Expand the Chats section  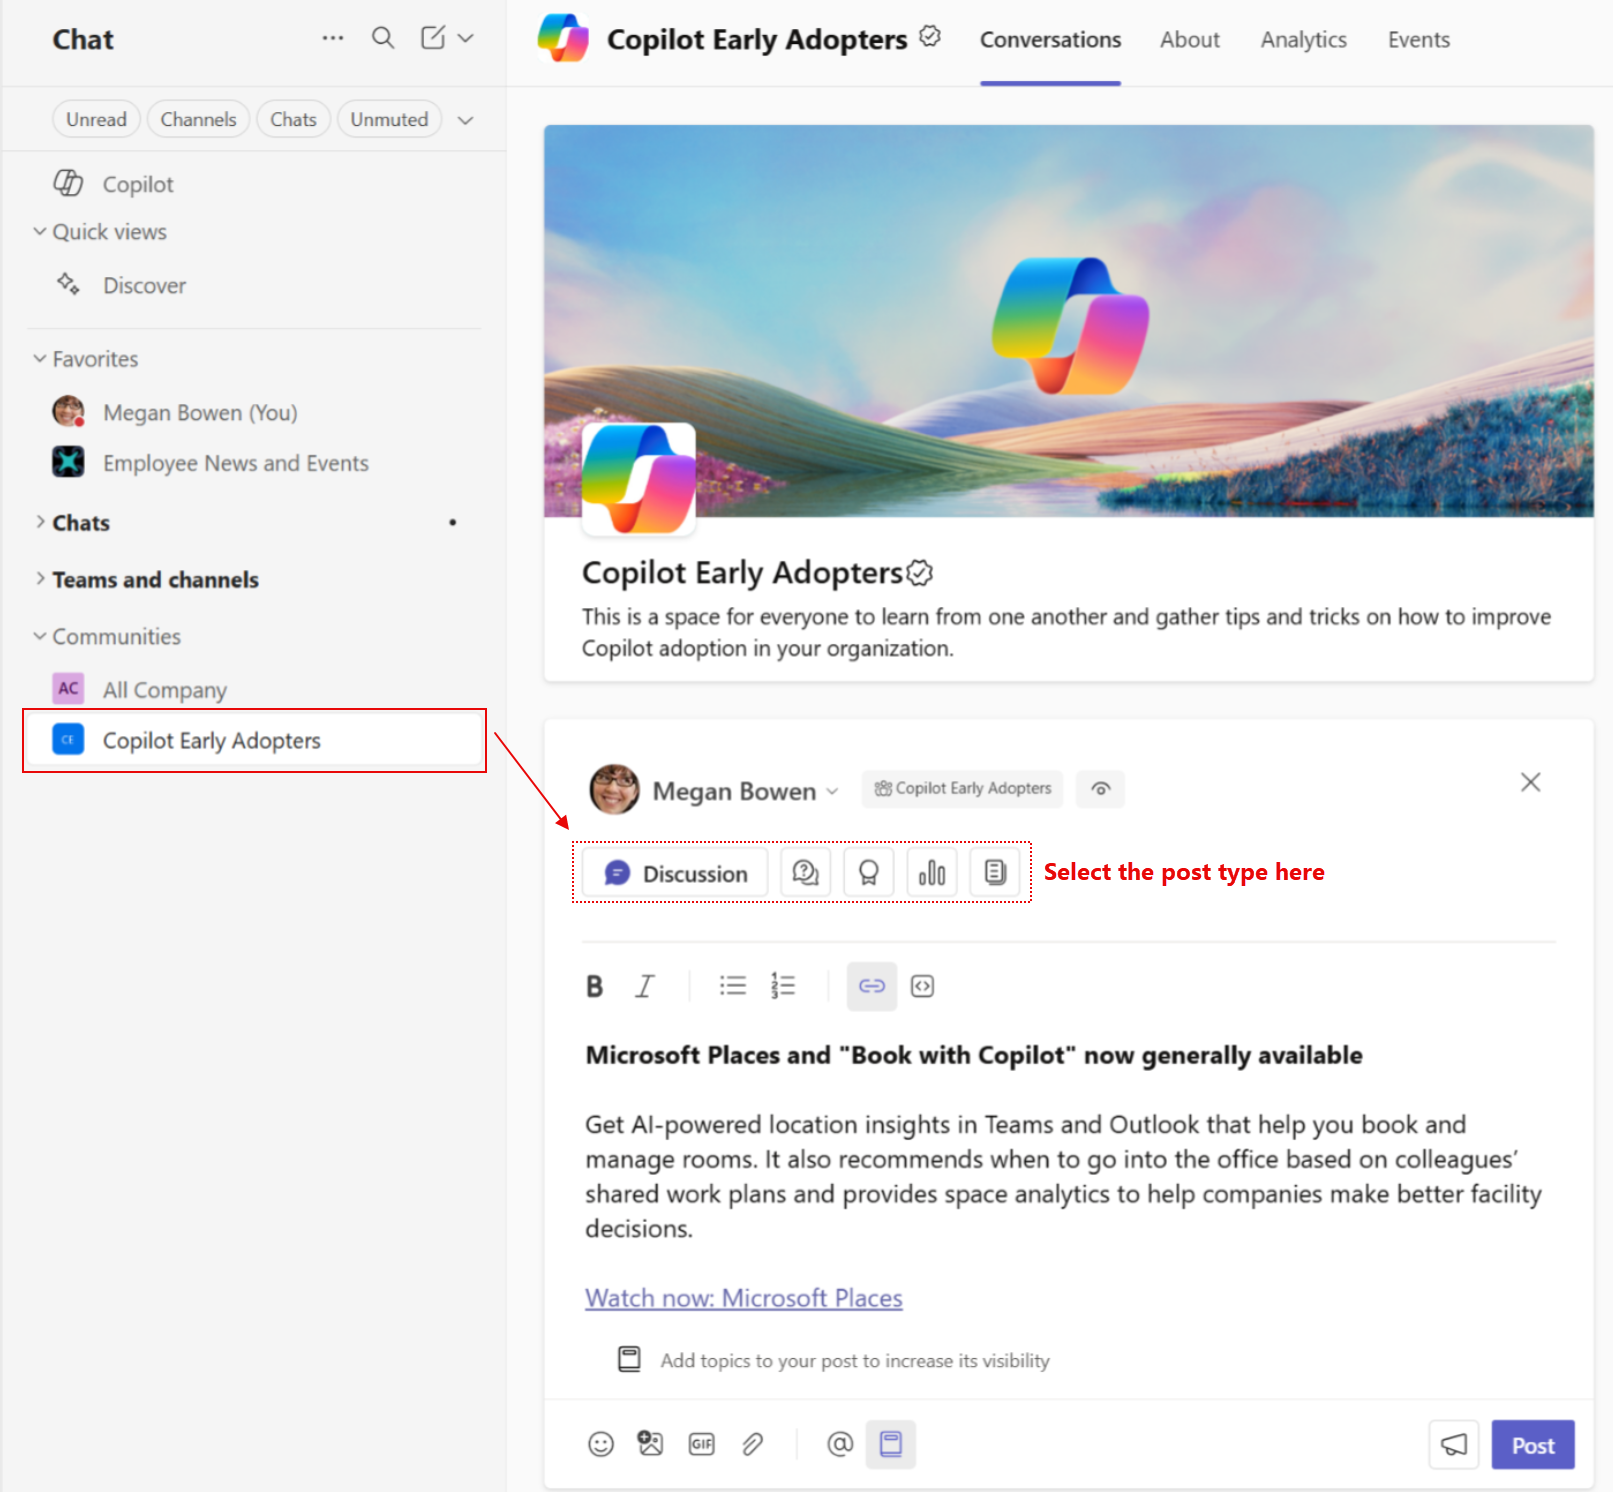click(x=81, y=522)
